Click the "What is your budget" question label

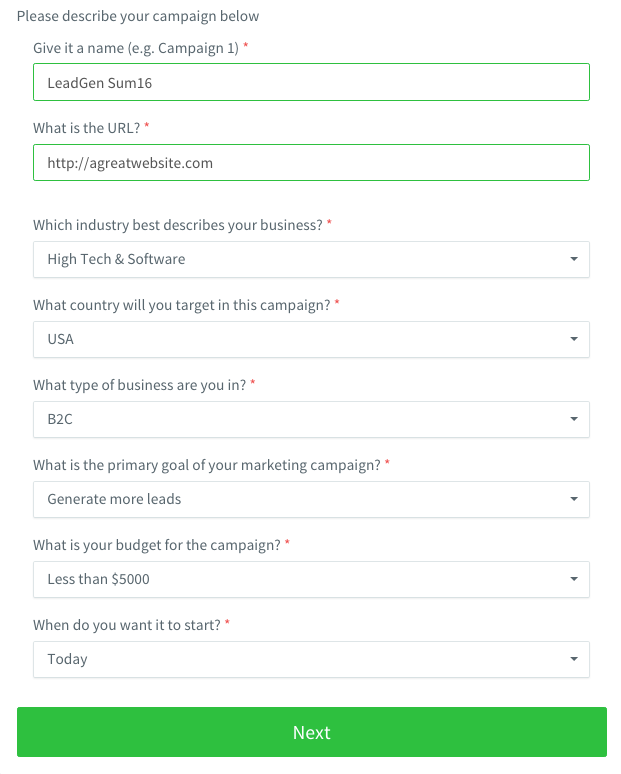[x=157, y=545]
